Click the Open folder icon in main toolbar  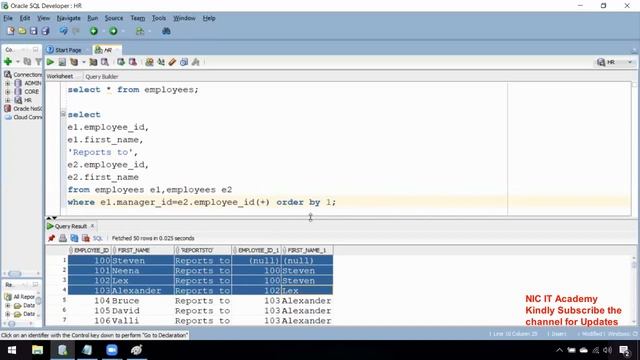[x=22, y=31]
